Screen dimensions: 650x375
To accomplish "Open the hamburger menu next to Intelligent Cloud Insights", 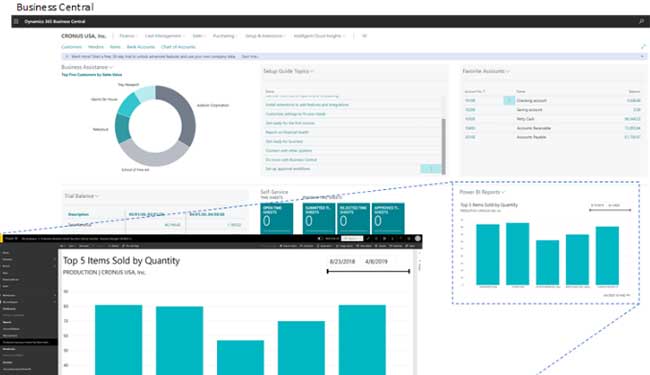I will [364, 36].
